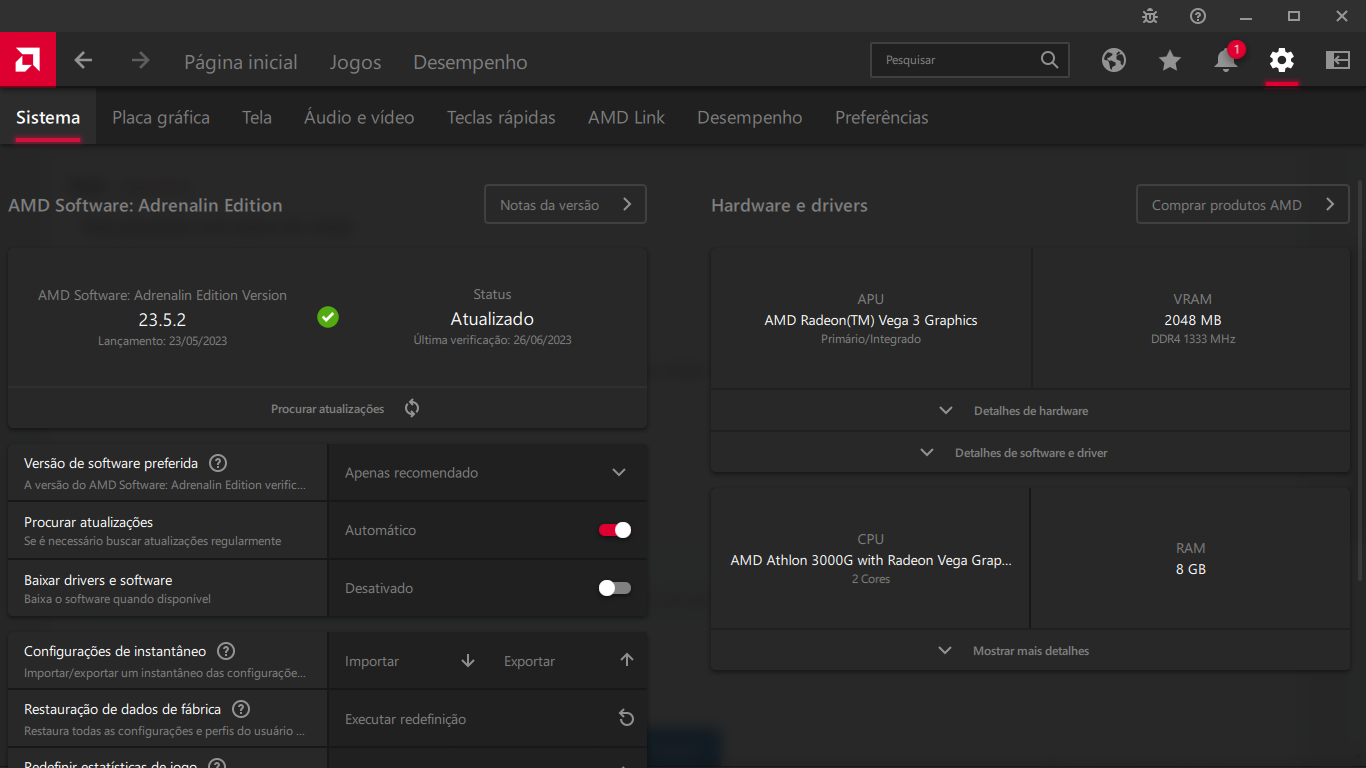This screenshot has height=768, width=1366.
Task: Click the 2048 MB VRAM value
Action: (x=1192, y=320)
